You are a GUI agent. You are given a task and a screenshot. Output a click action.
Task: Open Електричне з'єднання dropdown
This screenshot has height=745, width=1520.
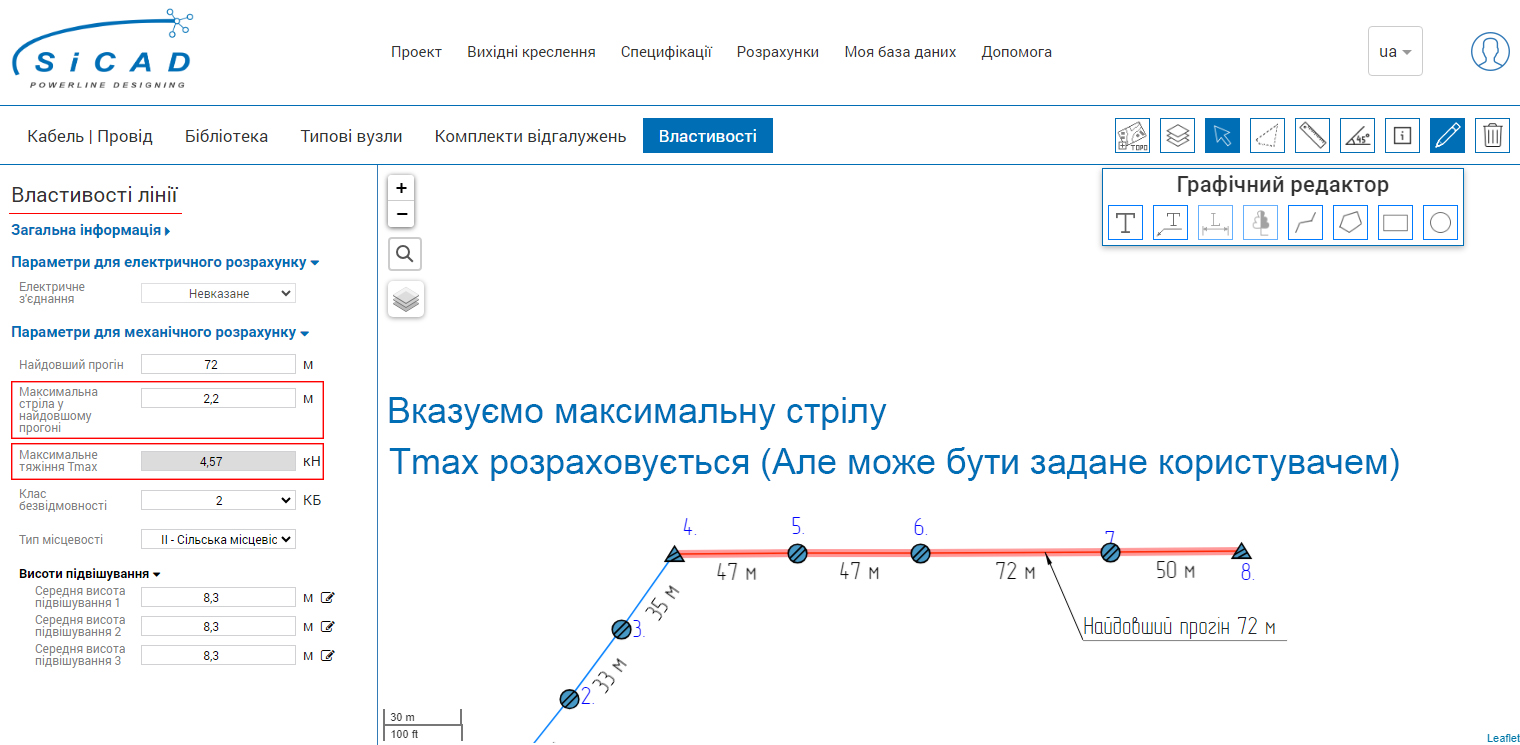[x=218, y=293]
